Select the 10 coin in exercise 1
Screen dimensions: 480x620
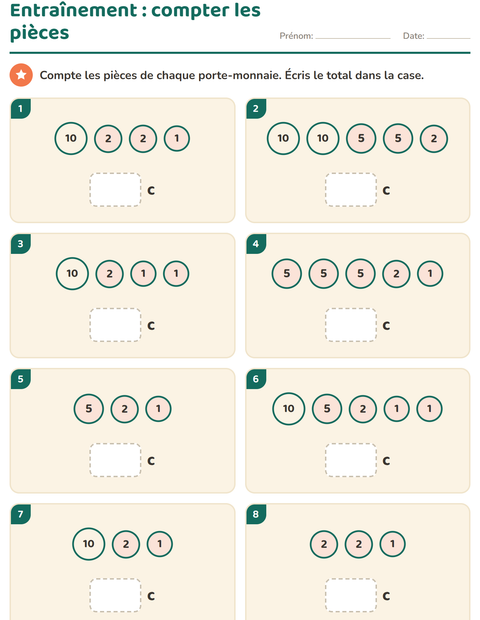(71, 138)
